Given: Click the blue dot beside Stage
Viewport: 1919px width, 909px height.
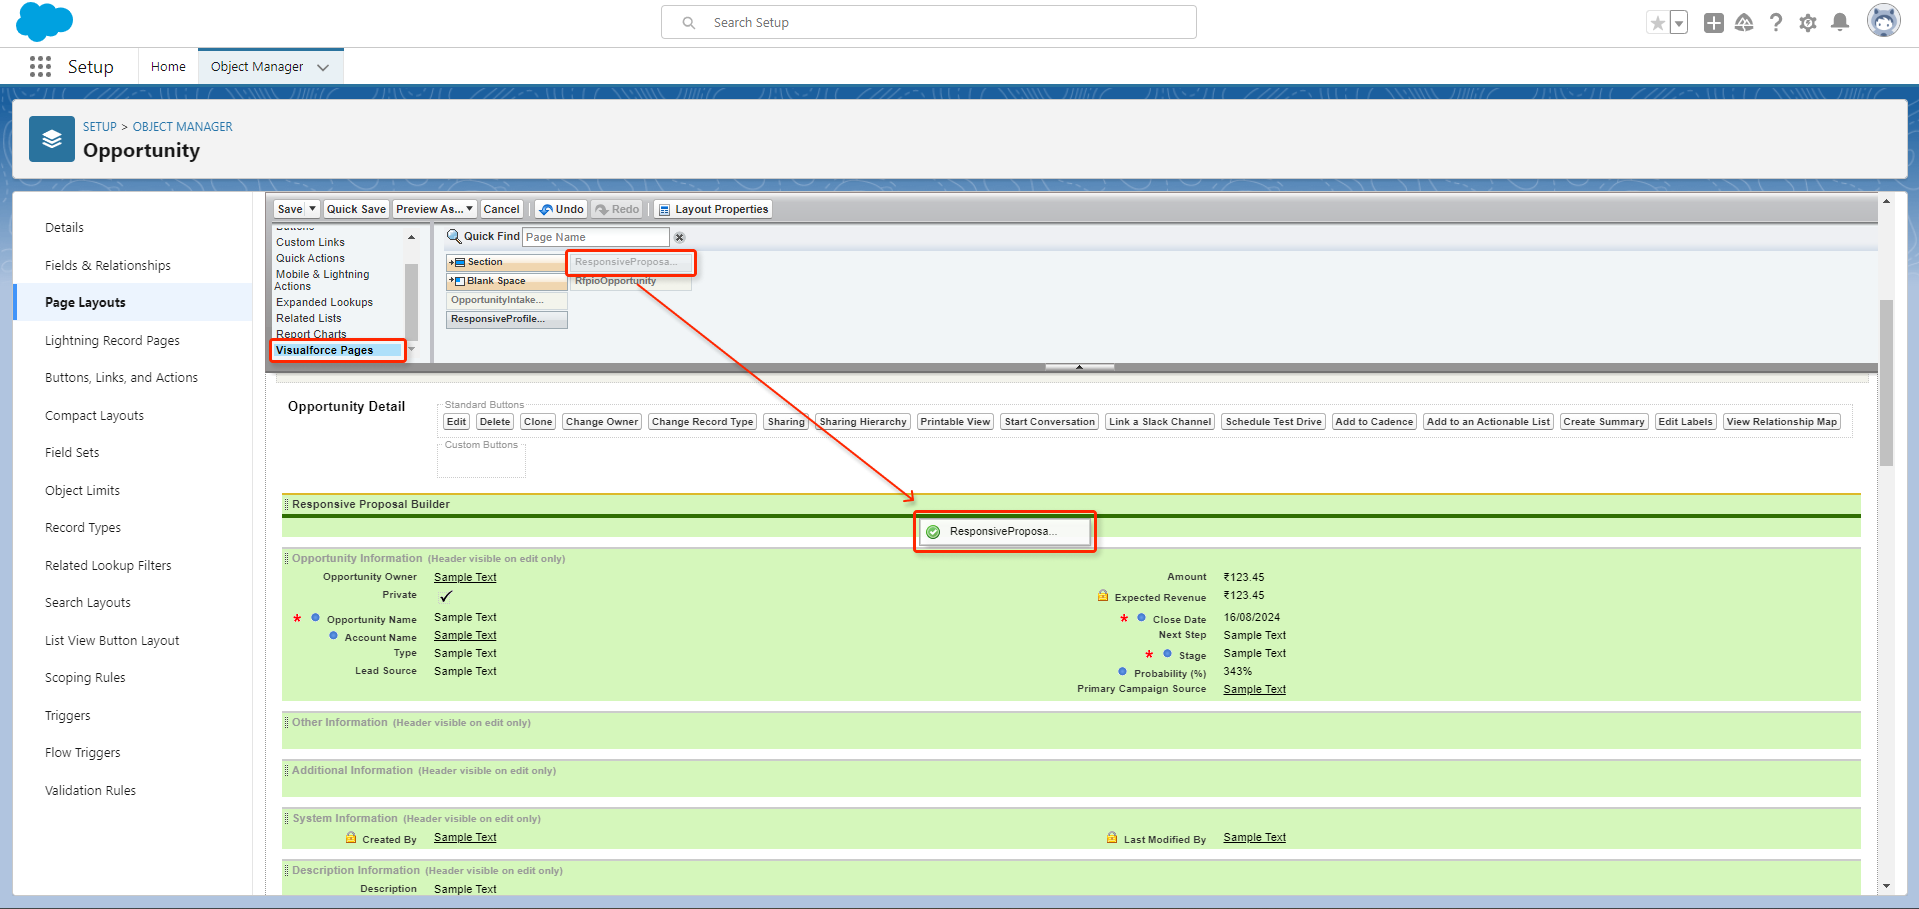Looking at the screenshot, I should click(x=1167, y=654).
